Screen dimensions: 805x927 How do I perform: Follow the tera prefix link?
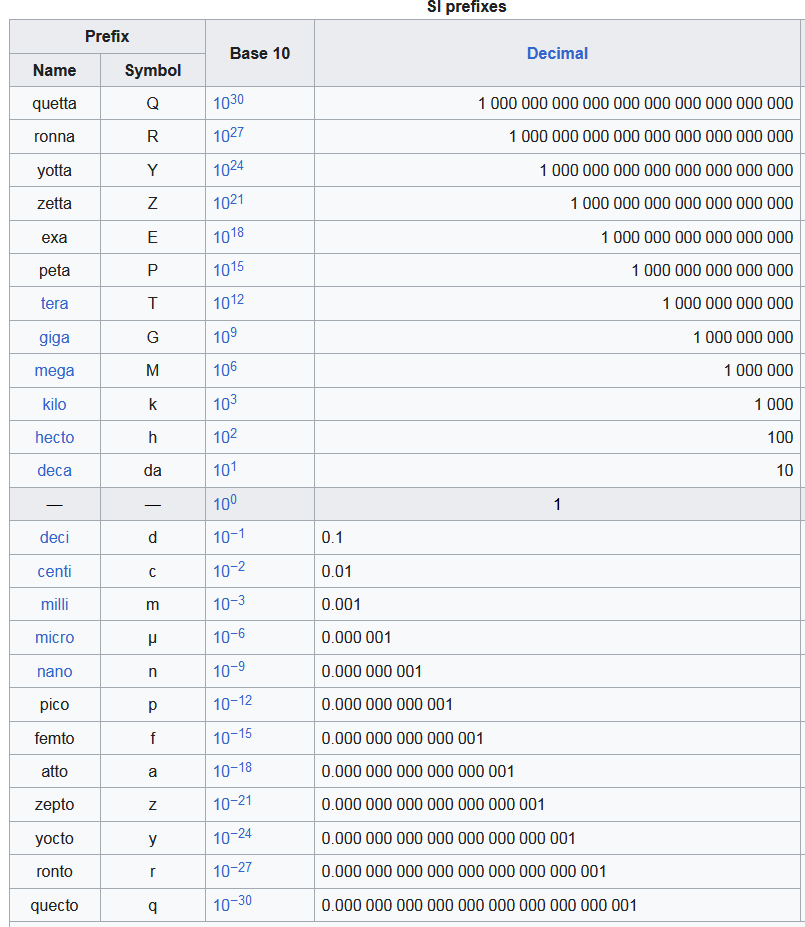[54, 303]
